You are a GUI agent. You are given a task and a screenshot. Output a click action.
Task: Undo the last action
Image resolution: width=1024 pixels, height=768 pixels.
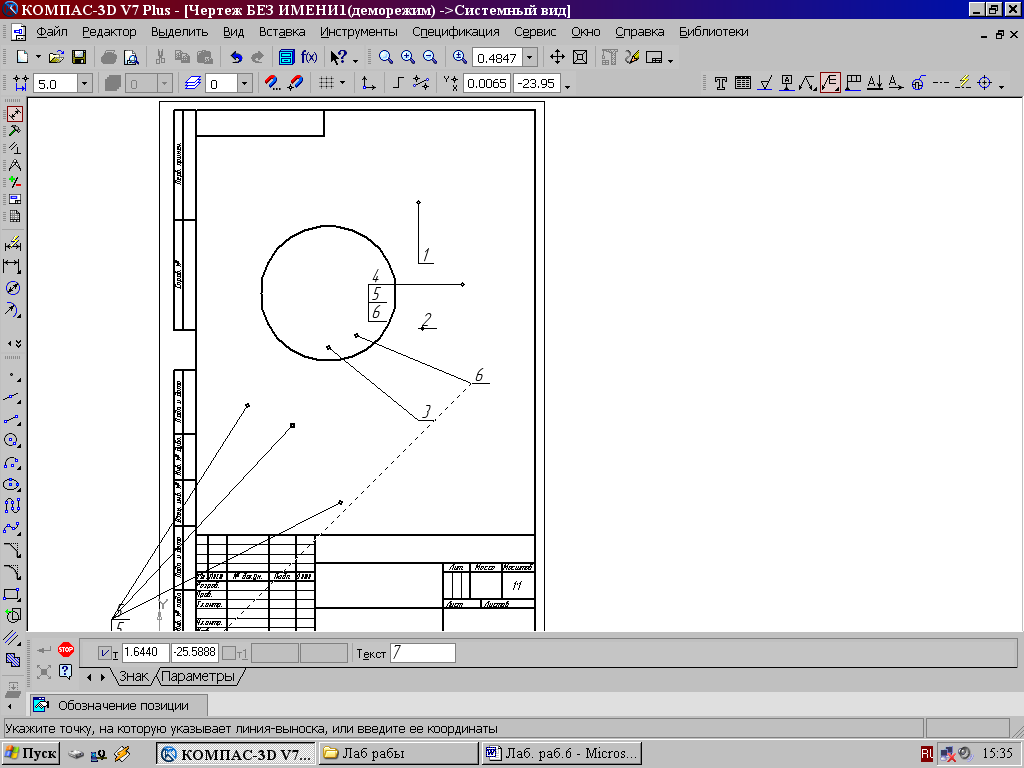coord(236,57)
